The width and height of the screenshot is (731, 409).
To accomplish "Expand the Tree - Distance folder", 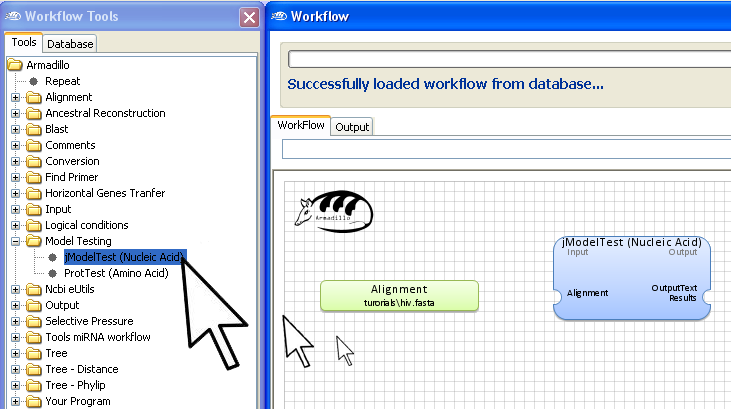I will [15, 369].
